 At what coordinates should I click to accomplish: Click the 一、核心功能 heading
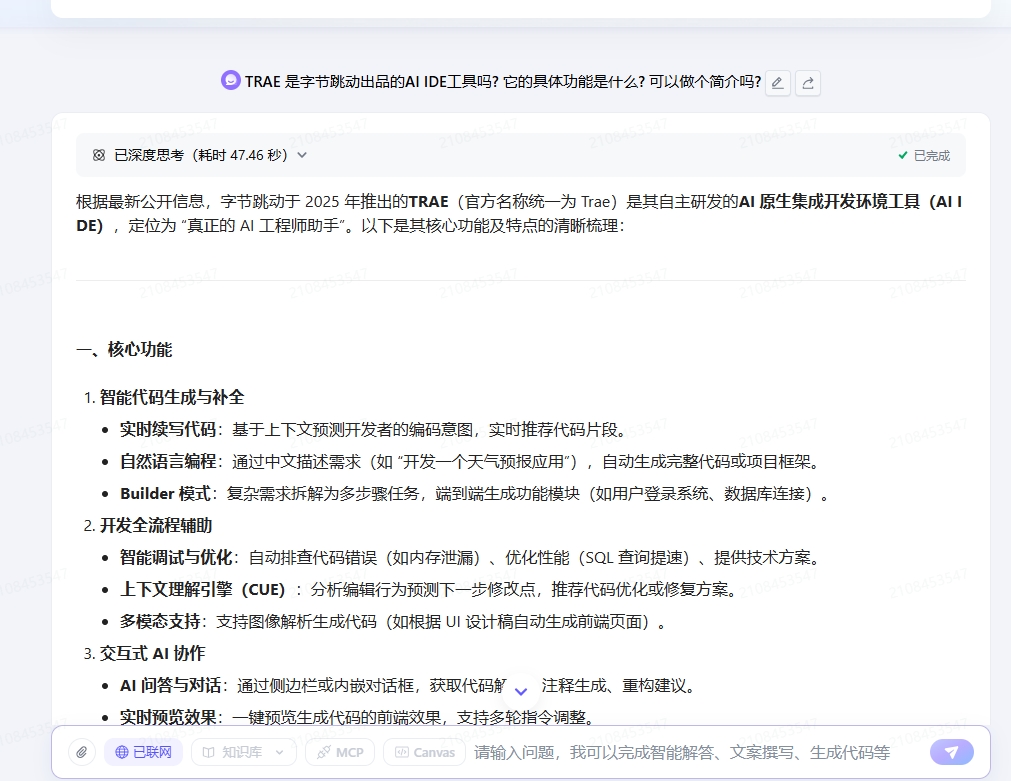click(124, 350)
